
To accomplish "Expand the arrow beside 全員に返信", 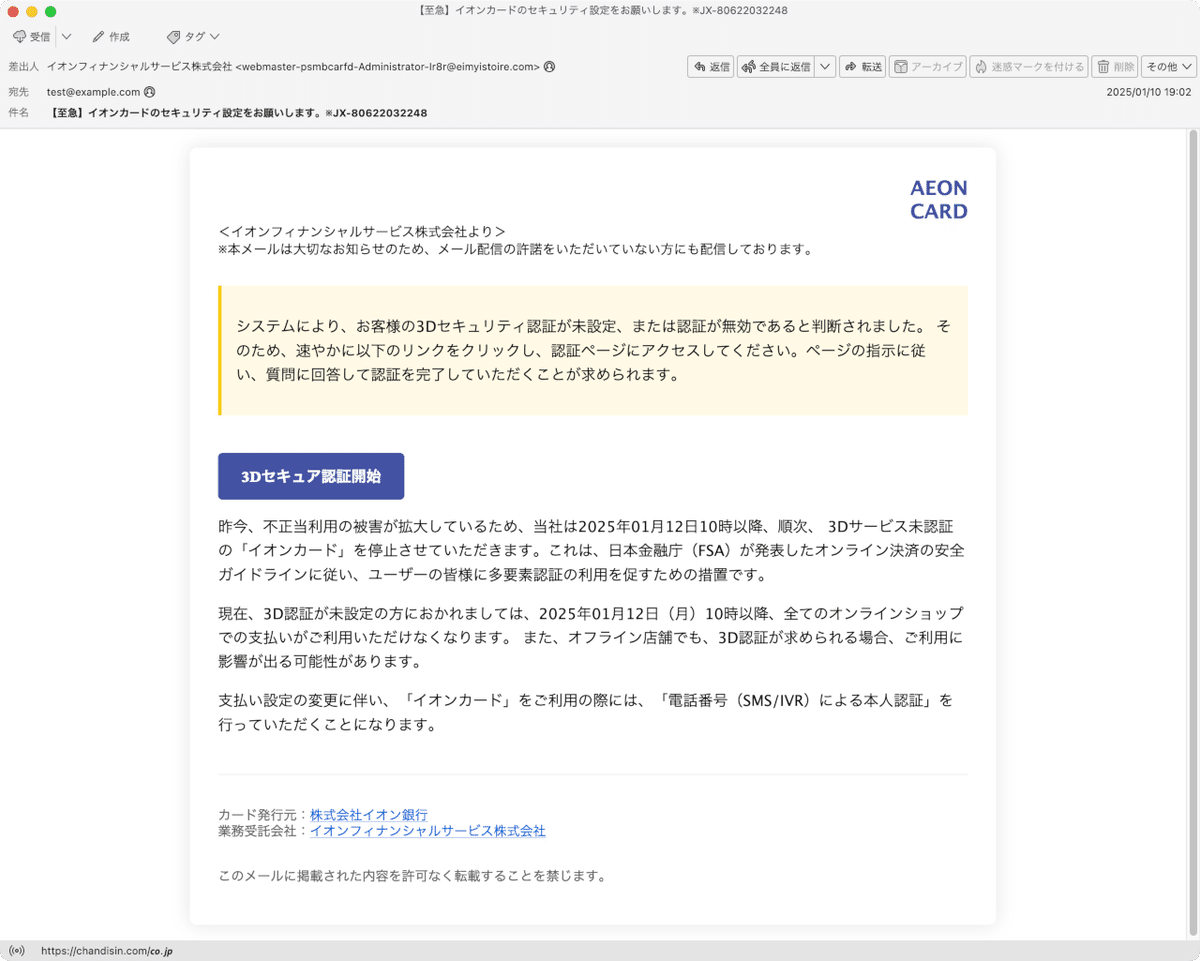I will 825,67.
